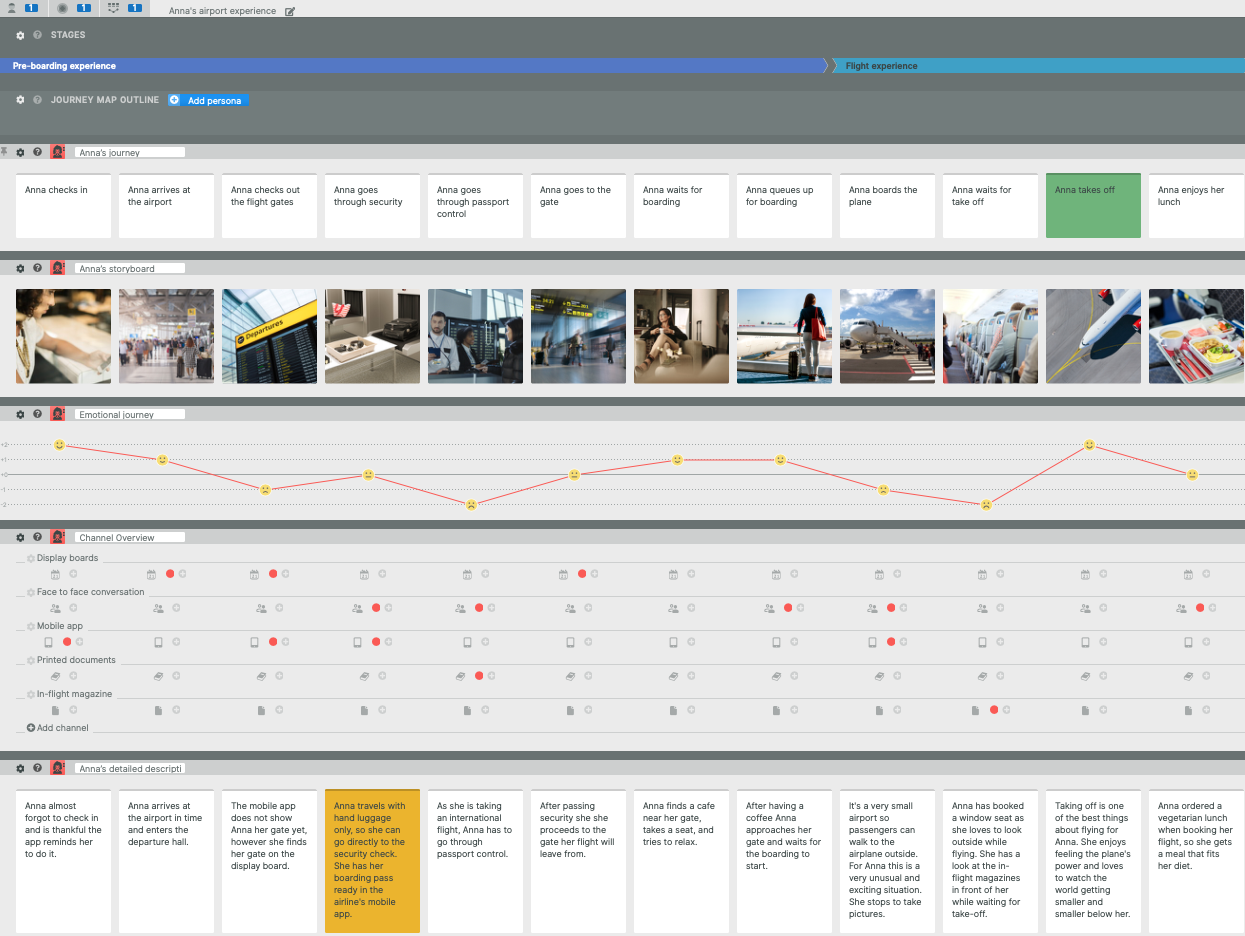Open the persona counter tab in top bar
1245x936 pixels.
coord(24,8)
